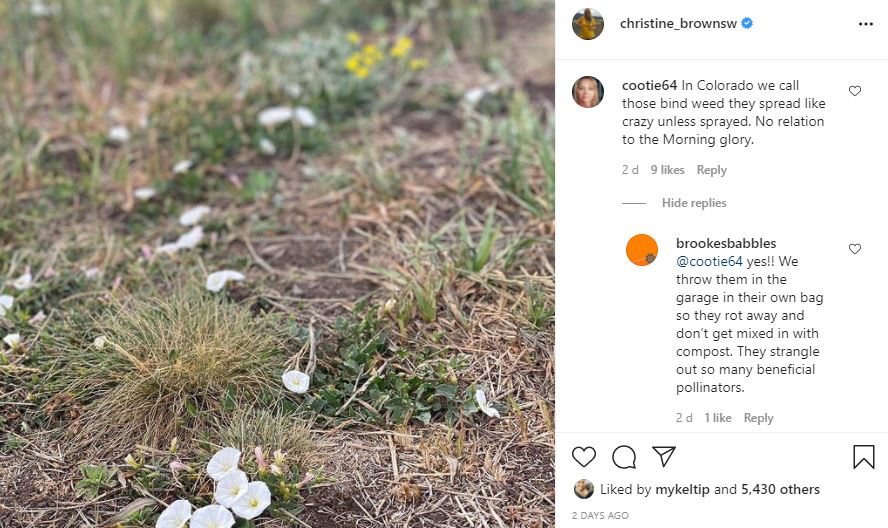Open brookesbabbles' orange avatar
Screen dimensions: 888x528
[x=642, y=250]
